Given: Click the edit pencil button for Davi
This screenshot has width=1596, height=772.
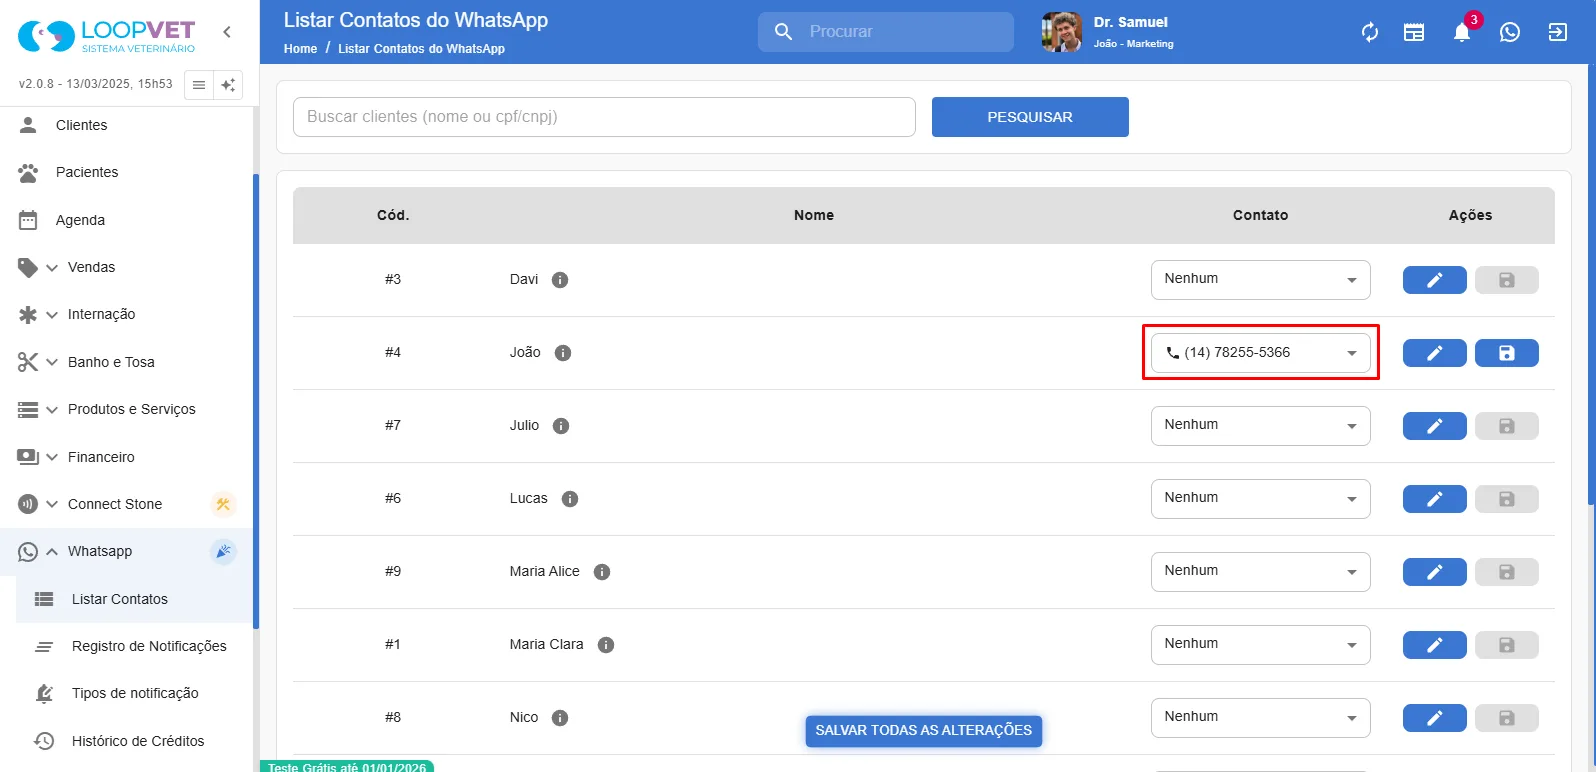Looking at the screenshot, I should point(1435,280).
